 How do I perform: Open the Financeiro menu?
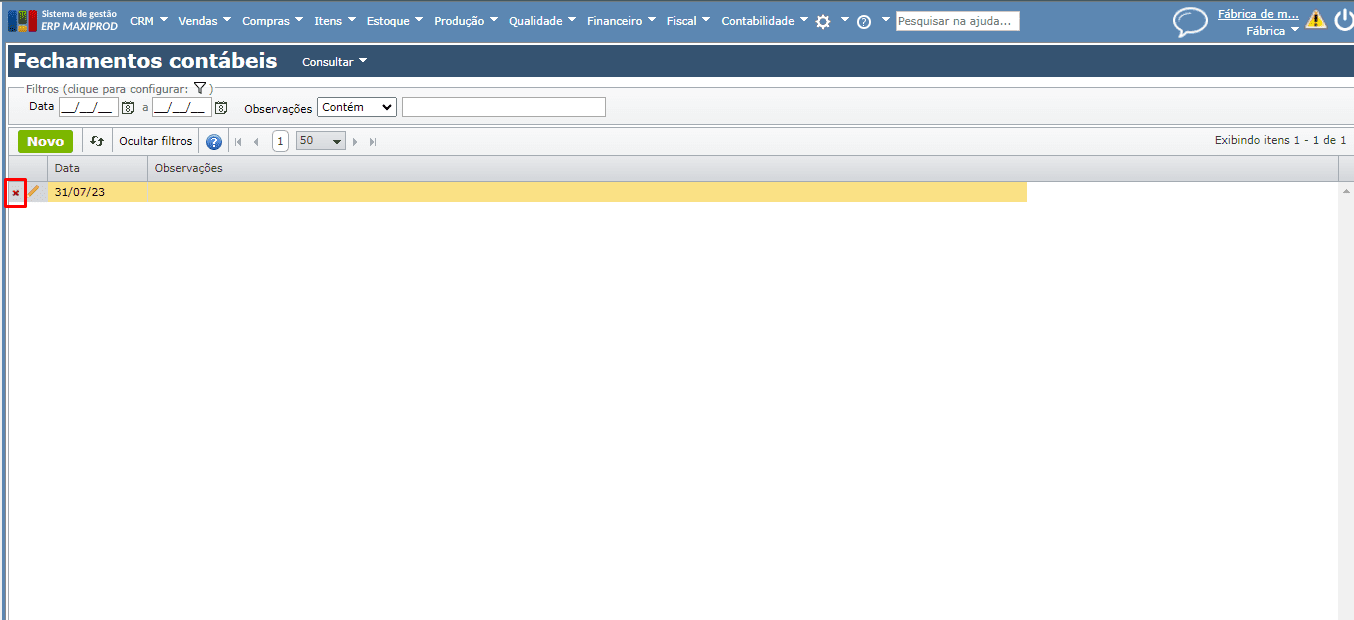pyautogui.click(x=621, y=21)
